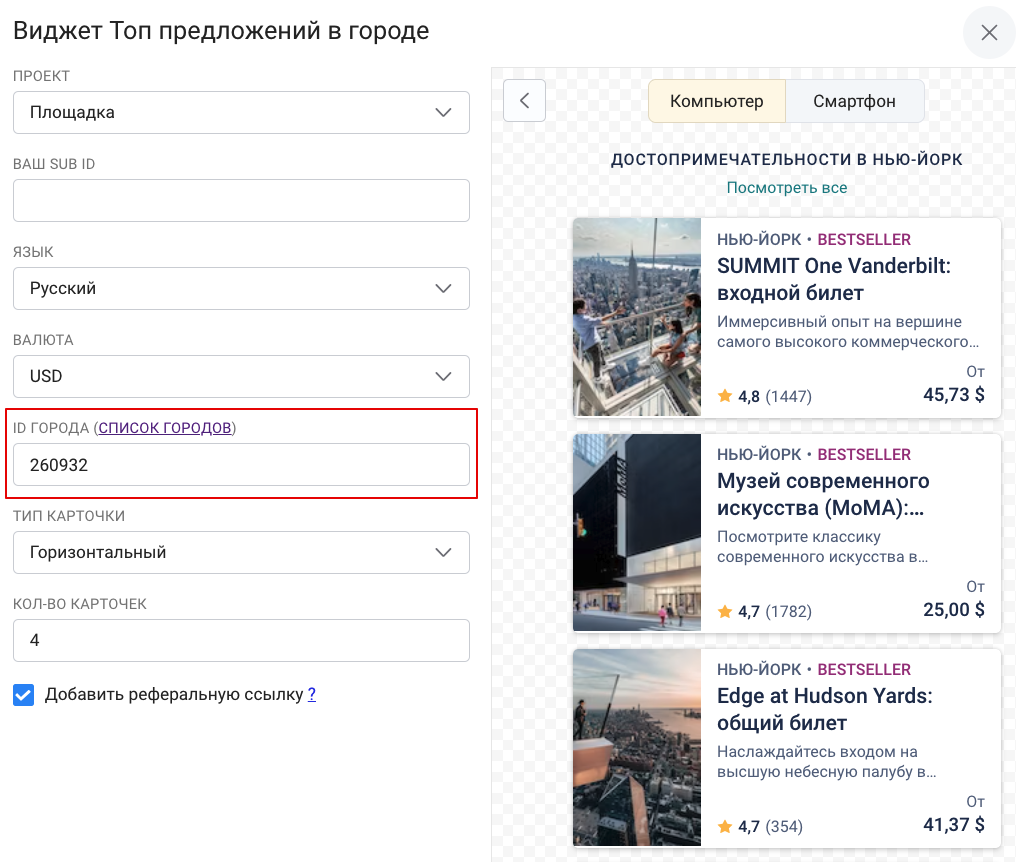Expand the Язык dropdown showing Русский

(x=241, y=288)
